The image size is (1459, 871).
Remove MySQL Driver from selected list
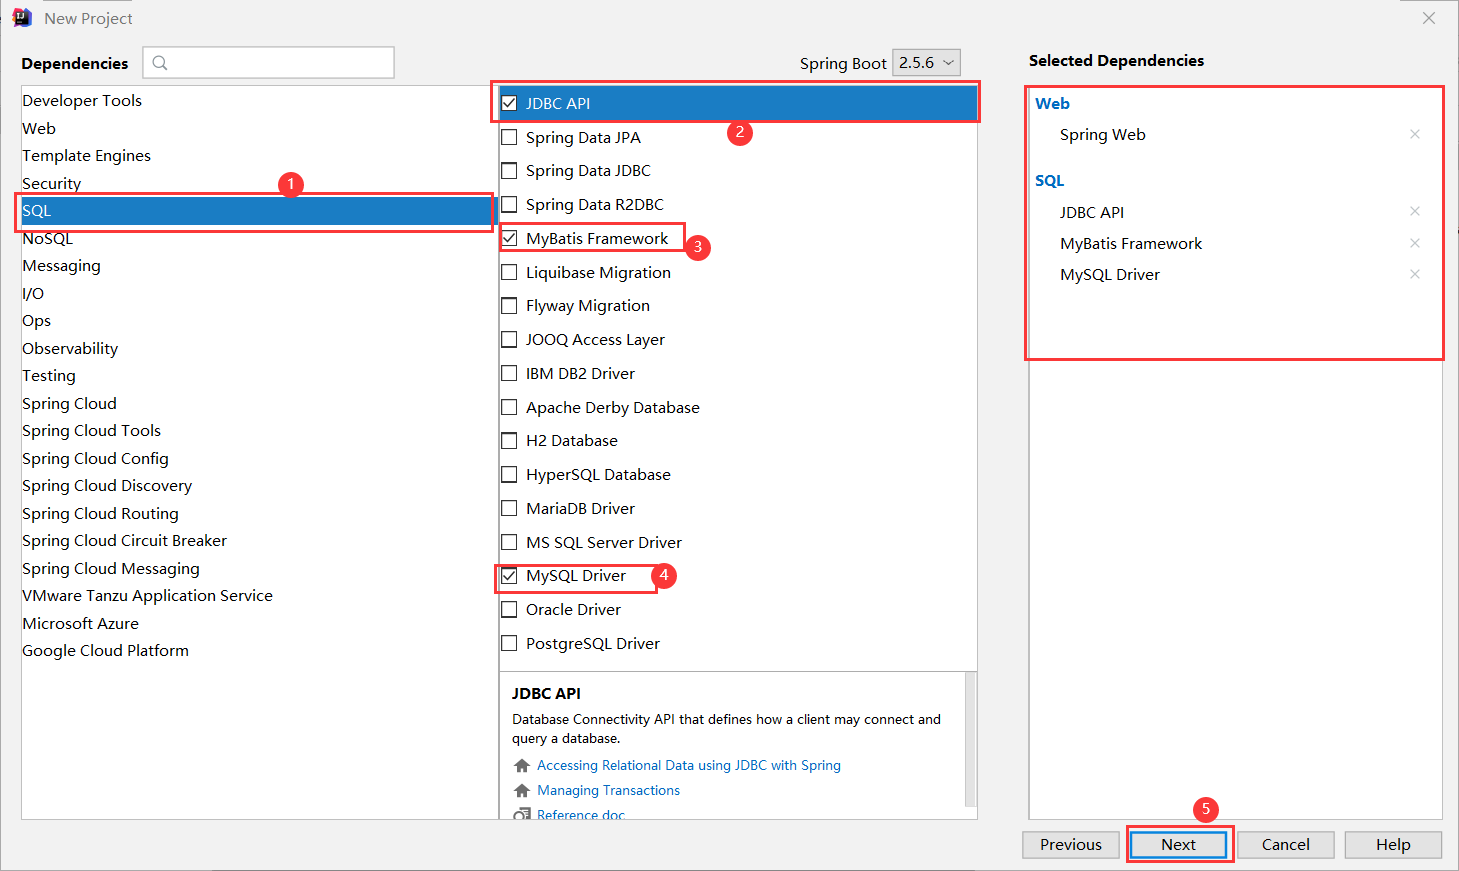click(1414, 274)
